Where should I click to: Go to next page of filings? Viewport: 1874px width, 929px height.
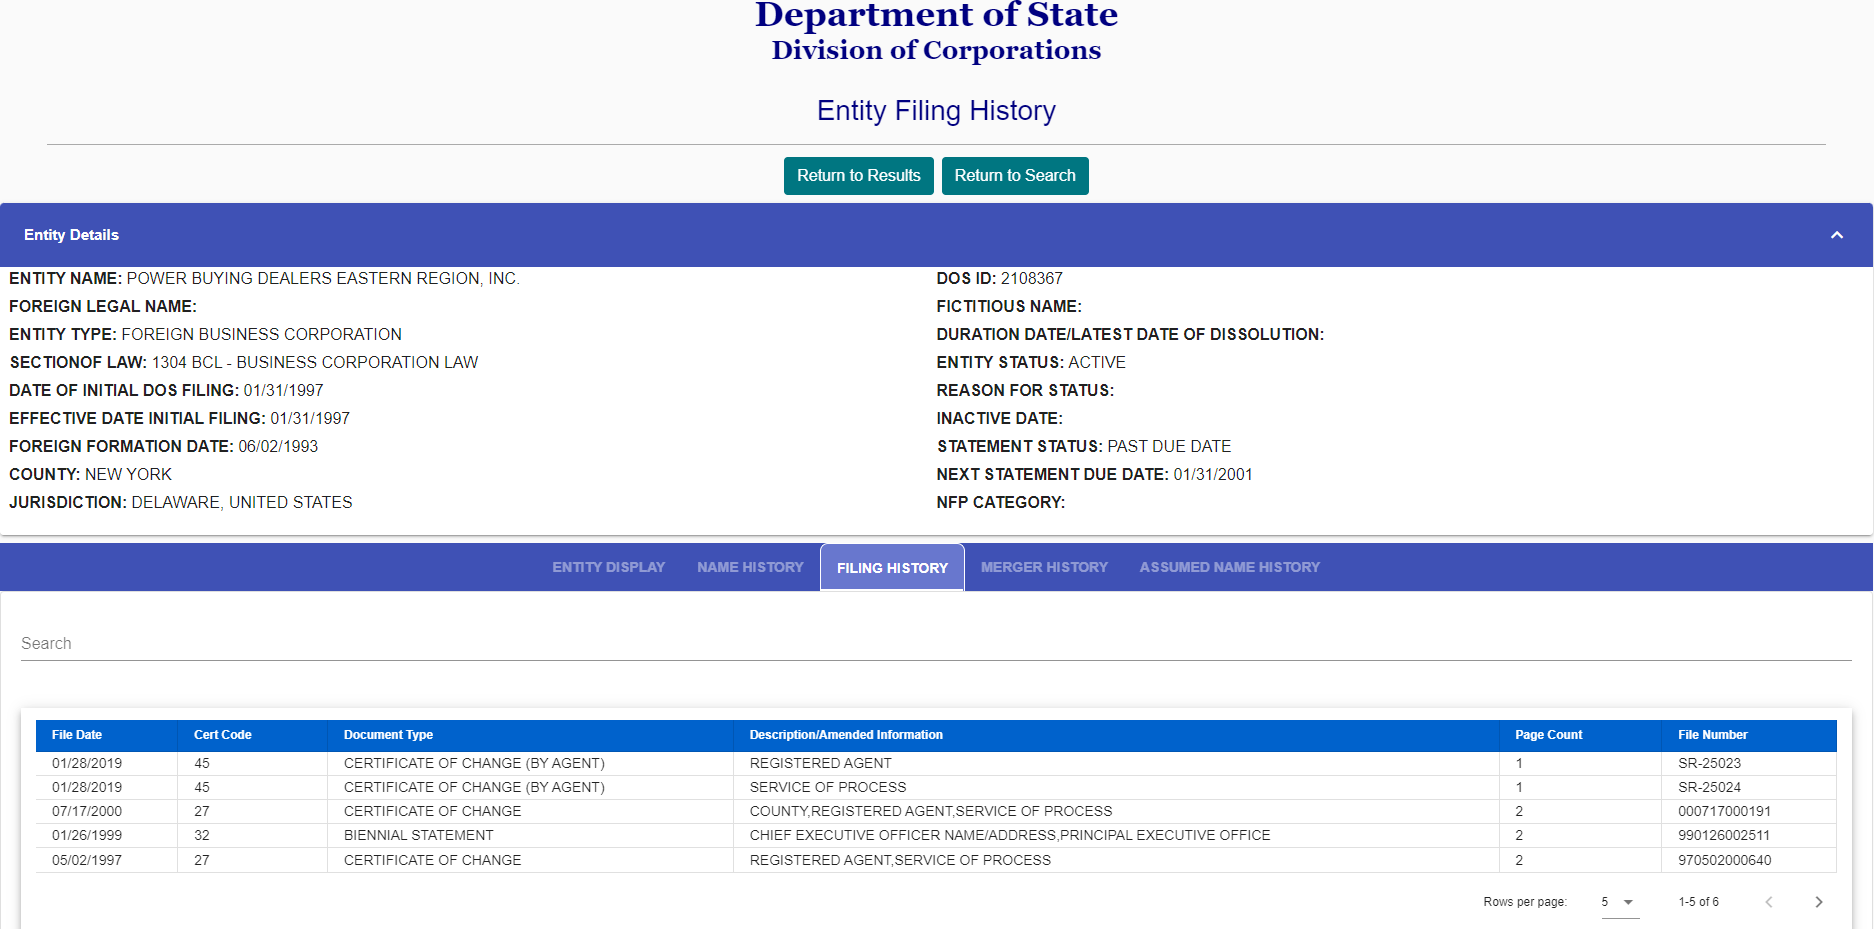tap(1818, 902)
